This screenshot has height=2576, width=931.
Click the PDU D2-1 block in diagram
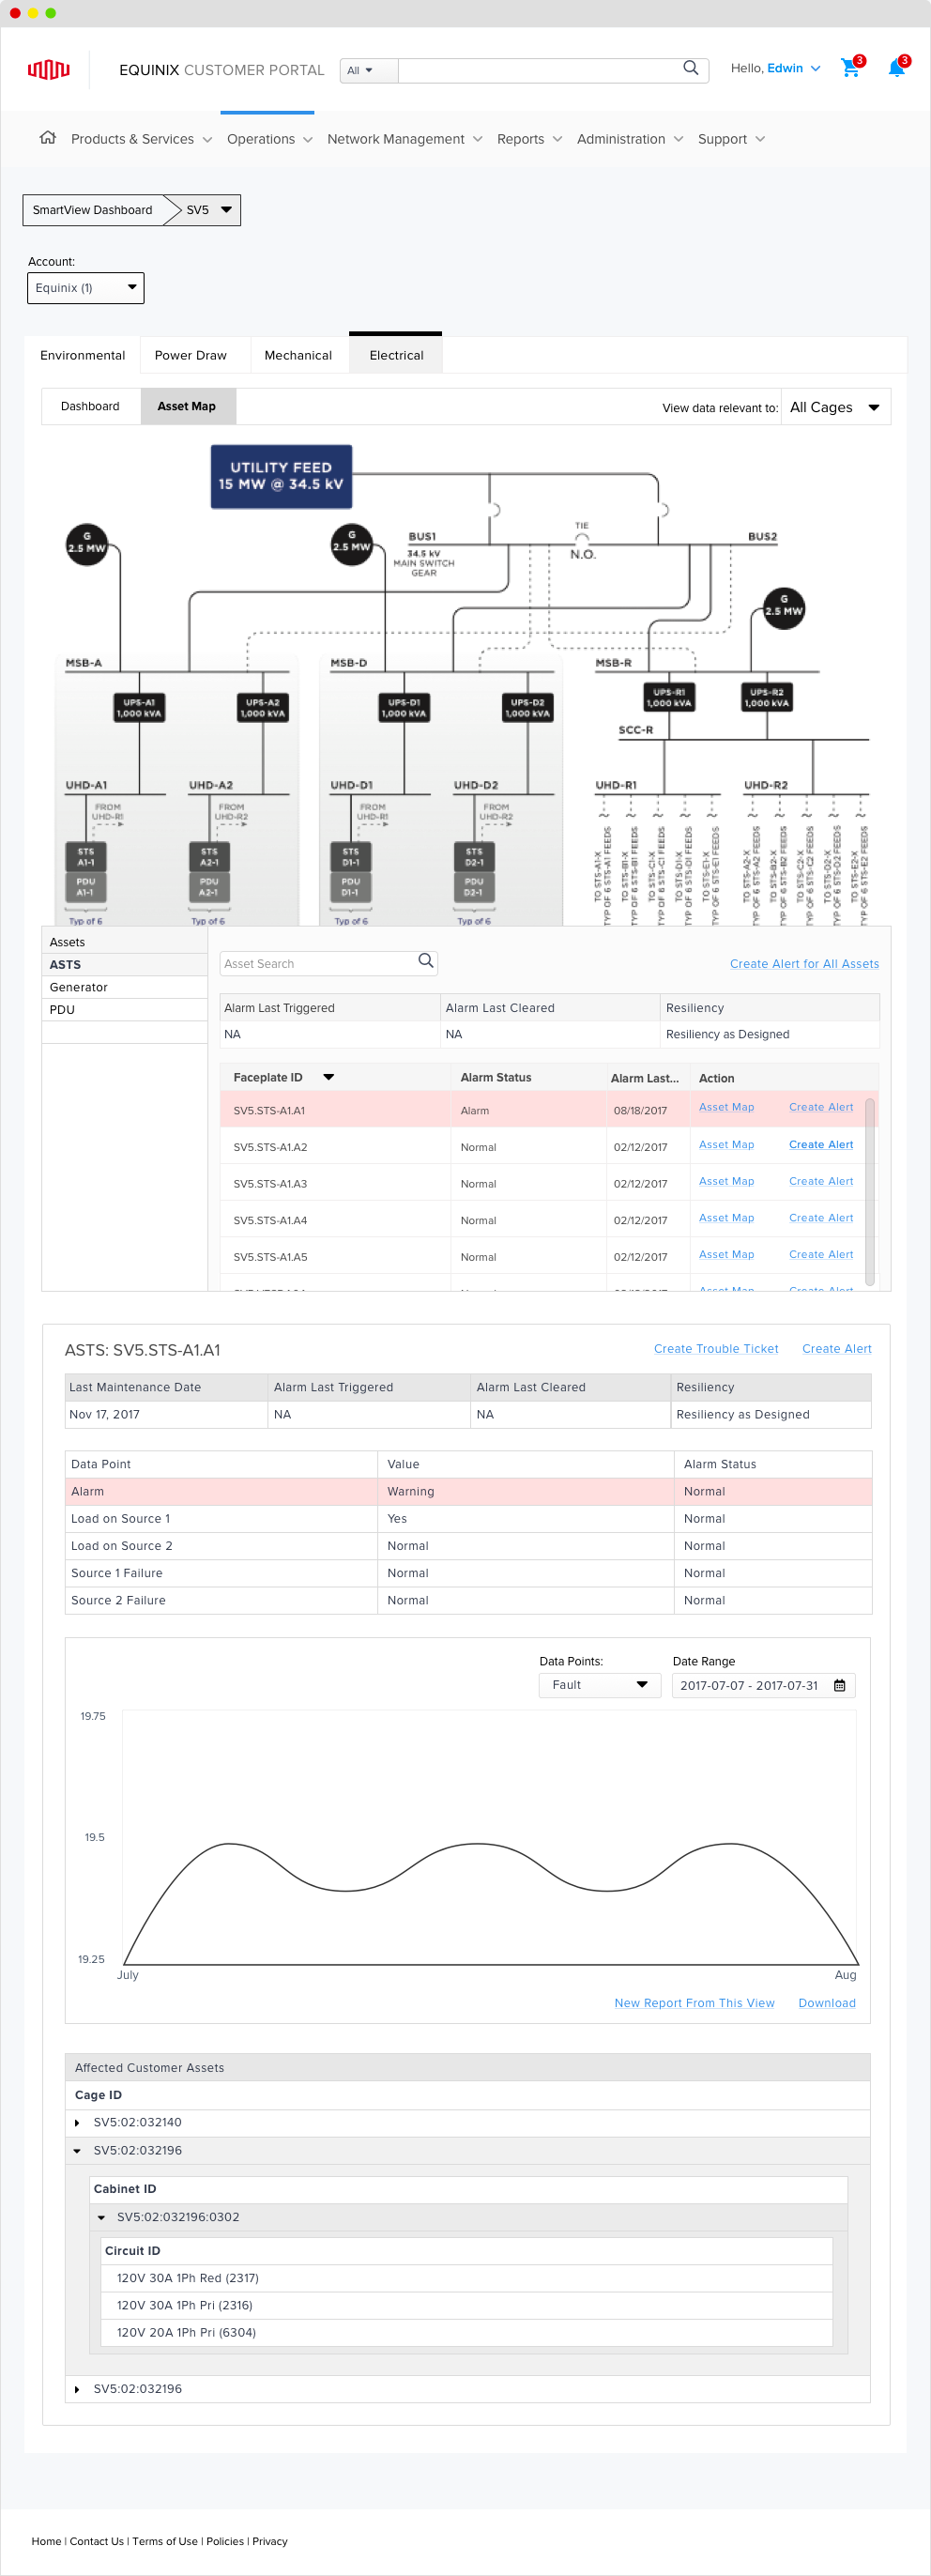pos(474,887)
